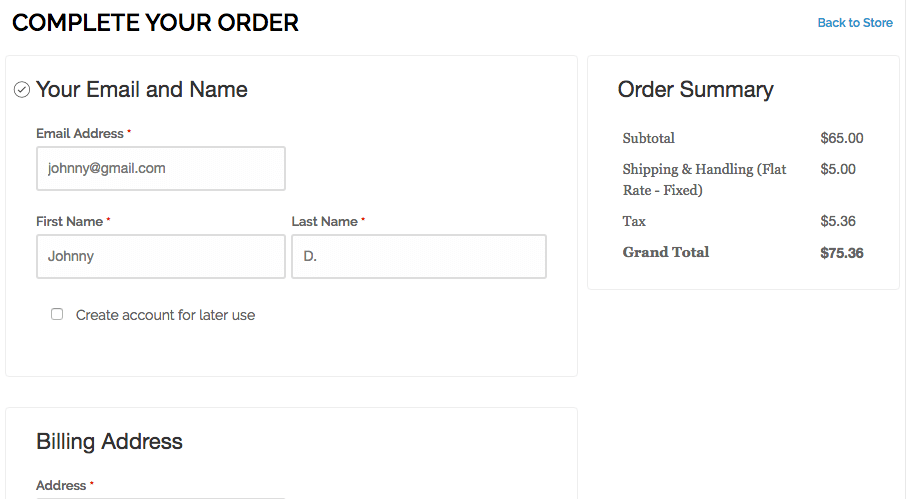Click the Subtotal amount $65.00
The width and height of the screenshot is (906, 499).
tap(841, 138)
